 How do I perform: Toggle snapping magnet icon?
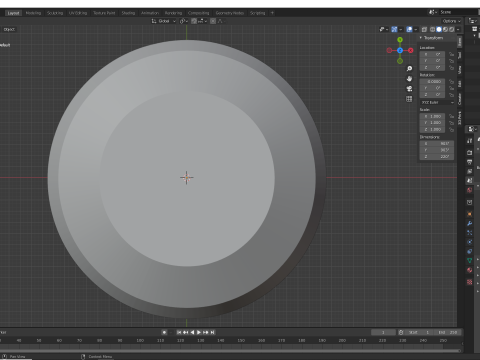point(194,21)
